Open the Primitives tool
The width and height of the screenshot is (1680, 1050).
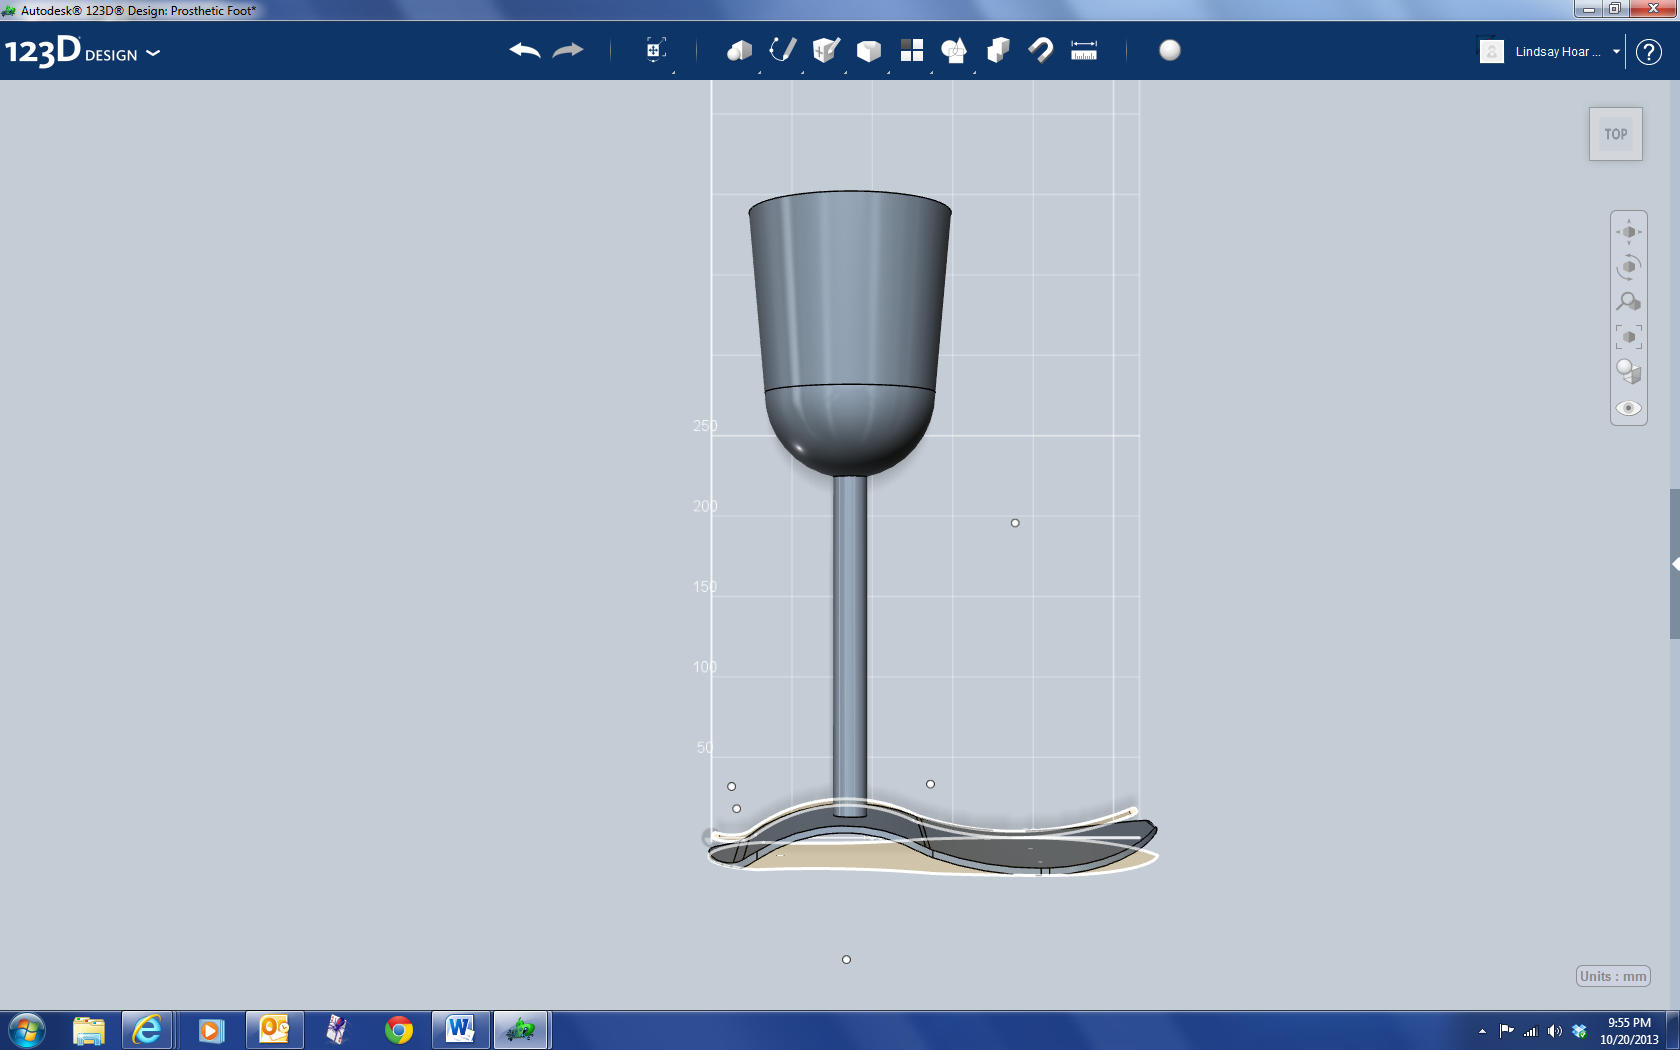pyautogui.click(x=738, y=49)
